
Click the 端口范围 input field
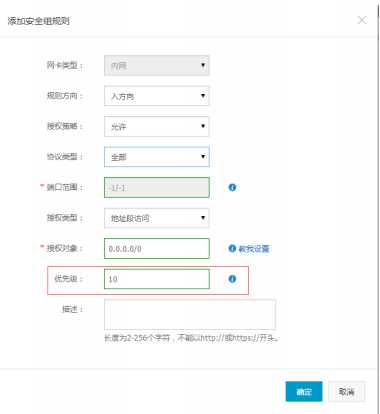pyautogui.click(x=157, y=187)
